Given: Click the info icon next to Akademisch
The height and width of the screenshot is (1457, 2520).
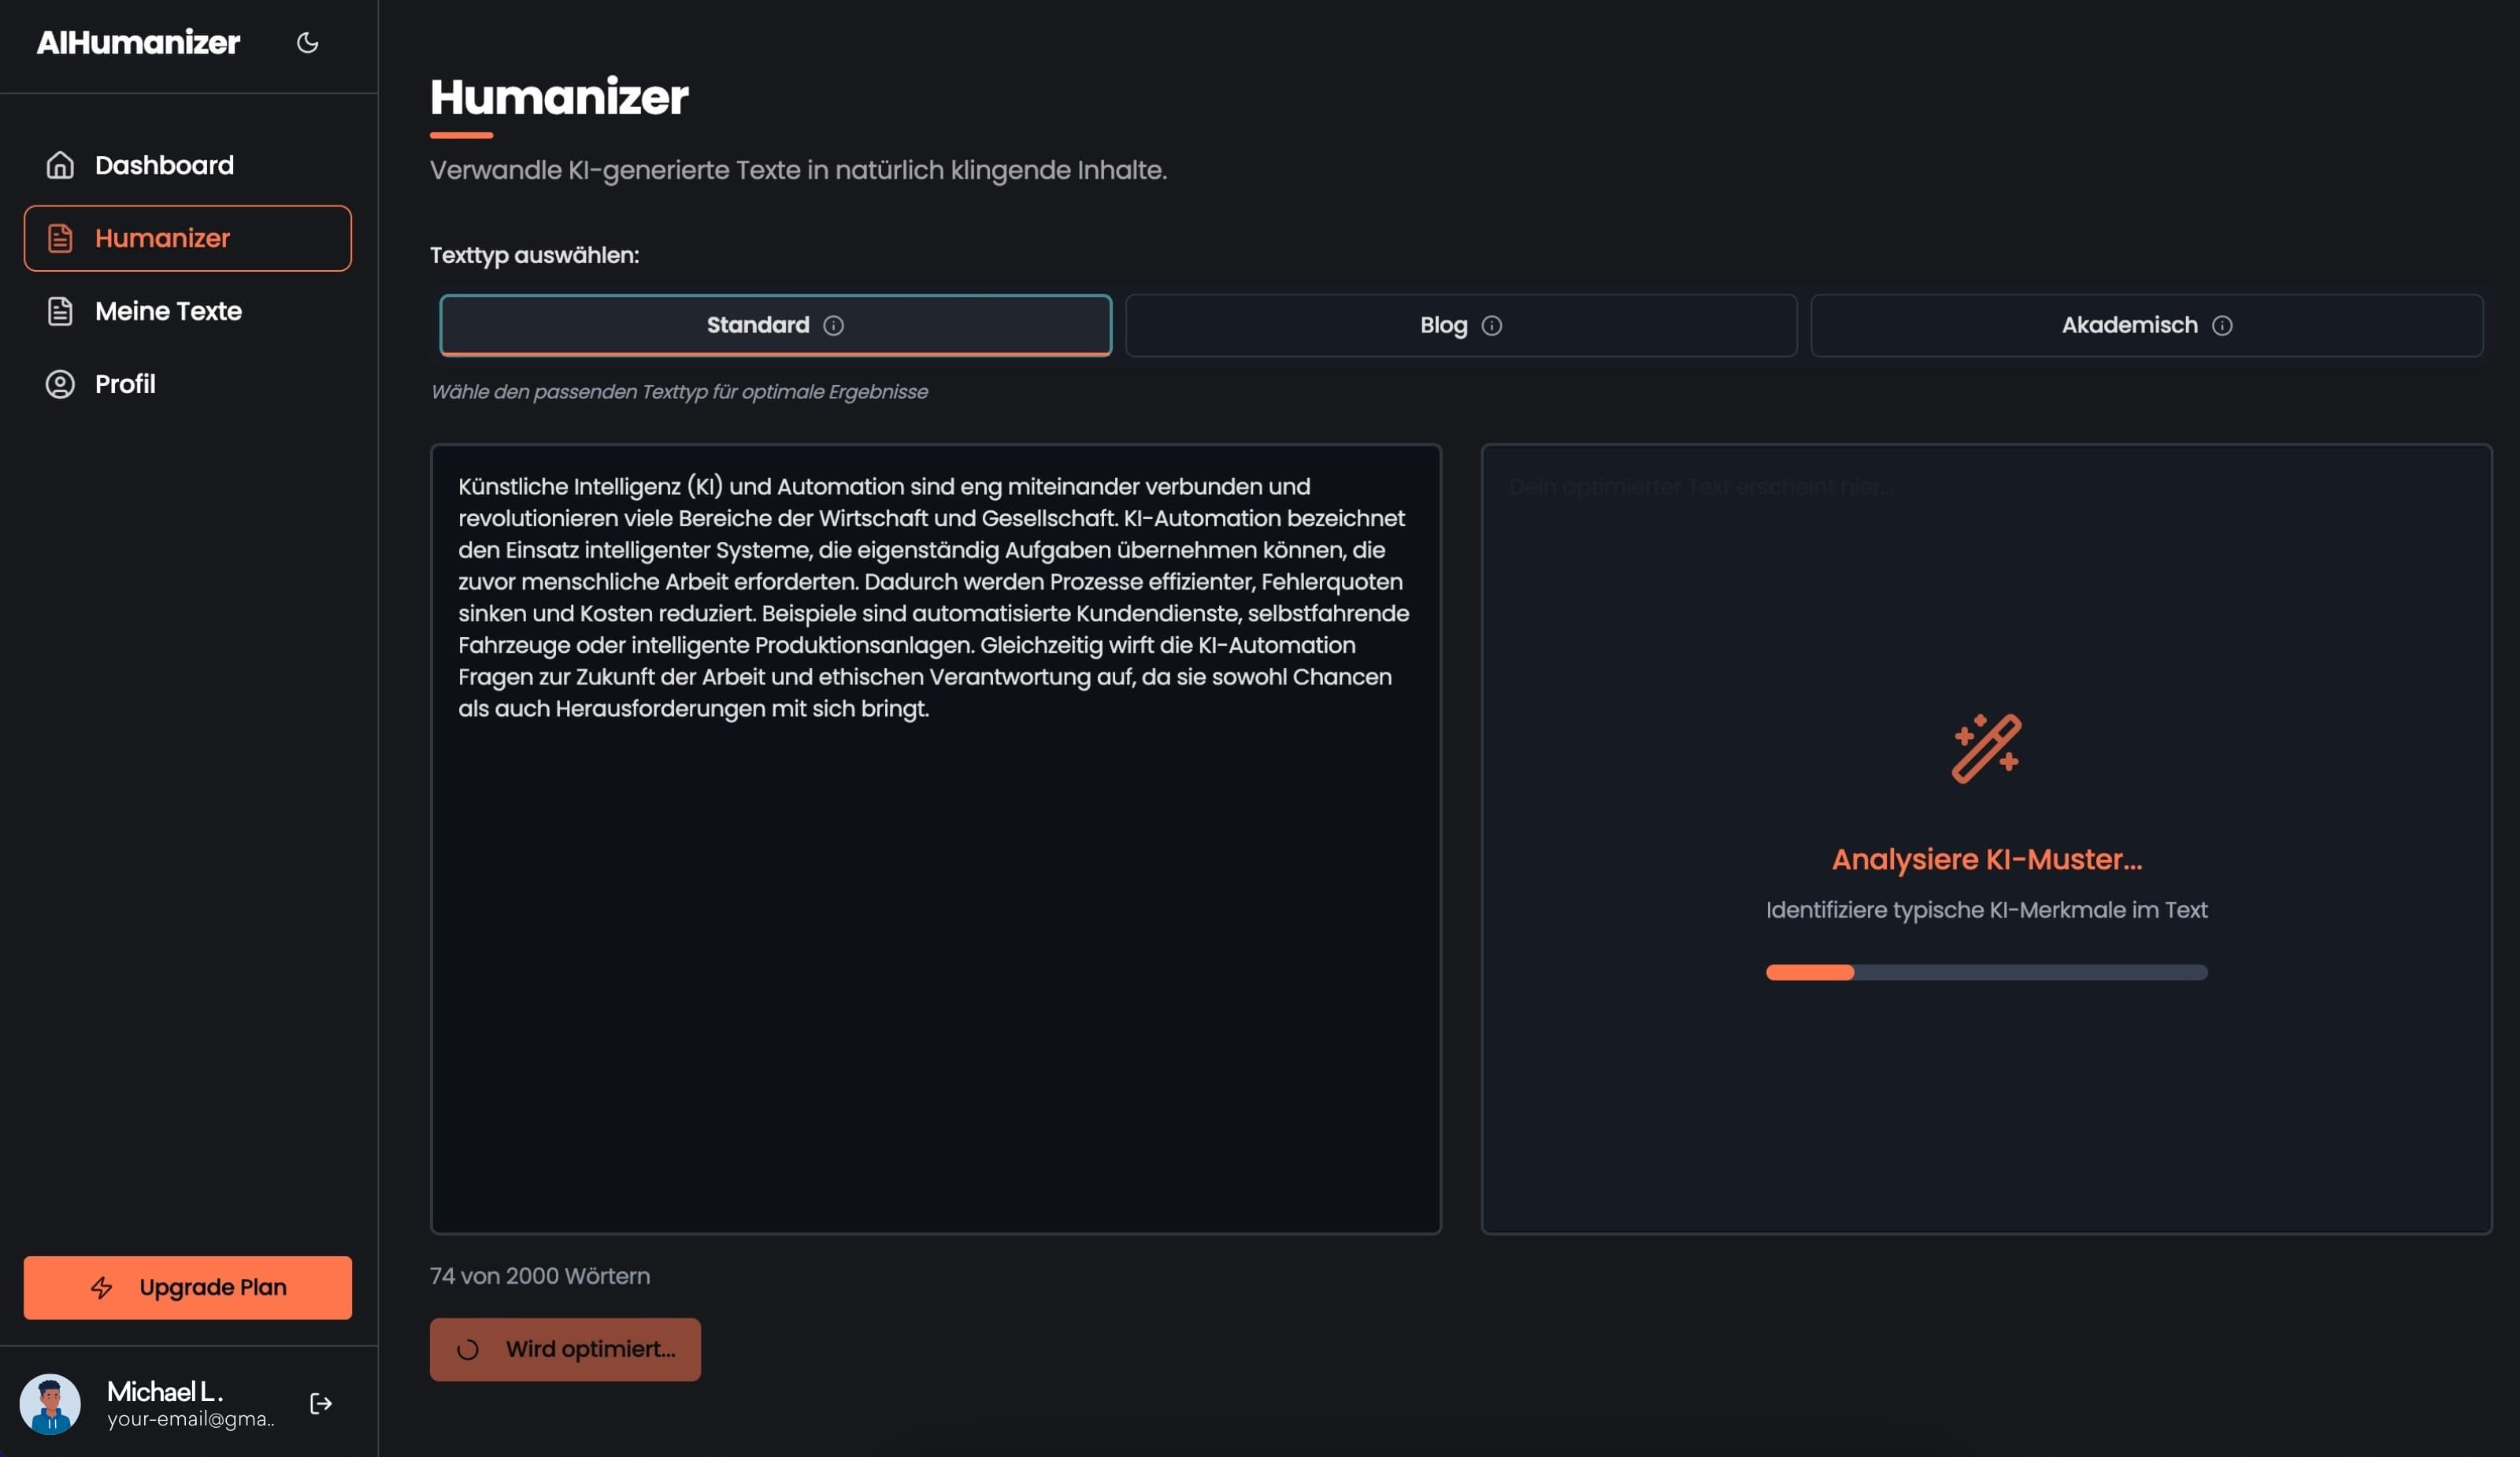Looking at the screenshot, I should (x=2222, y=326).
